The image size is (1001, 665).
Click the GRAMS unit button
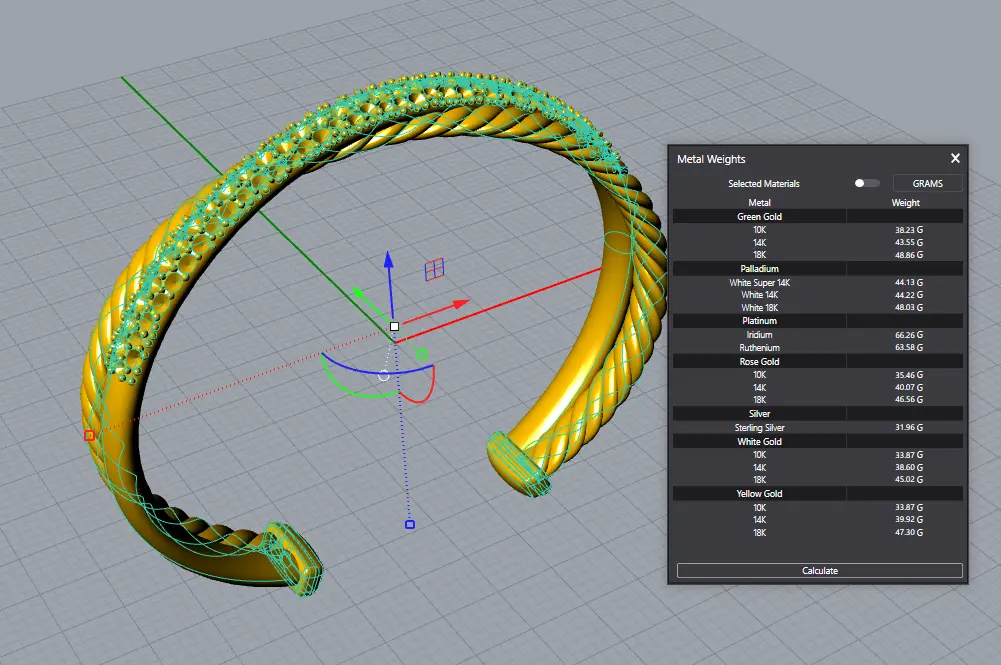coord(928,183)
